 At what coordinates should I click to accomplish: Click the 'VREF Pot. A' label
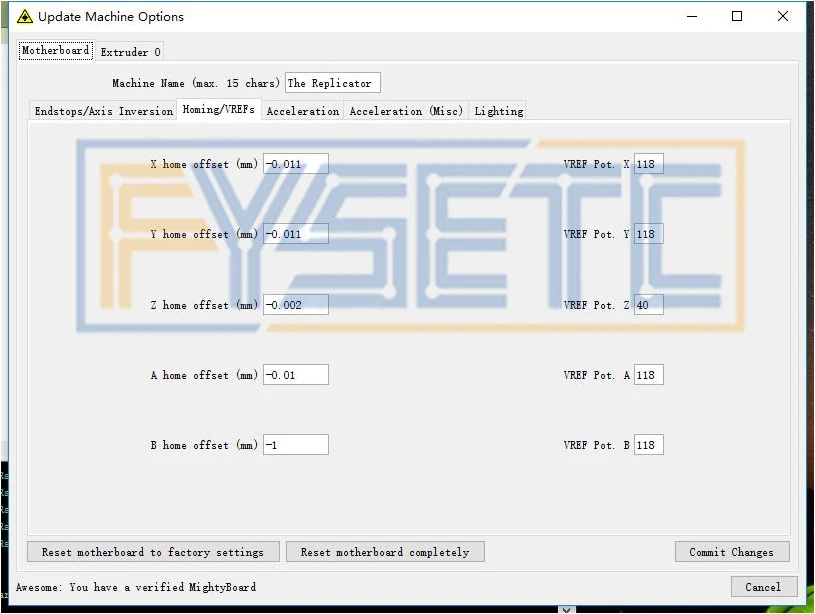pyautogui.click(x=597, y=375)
